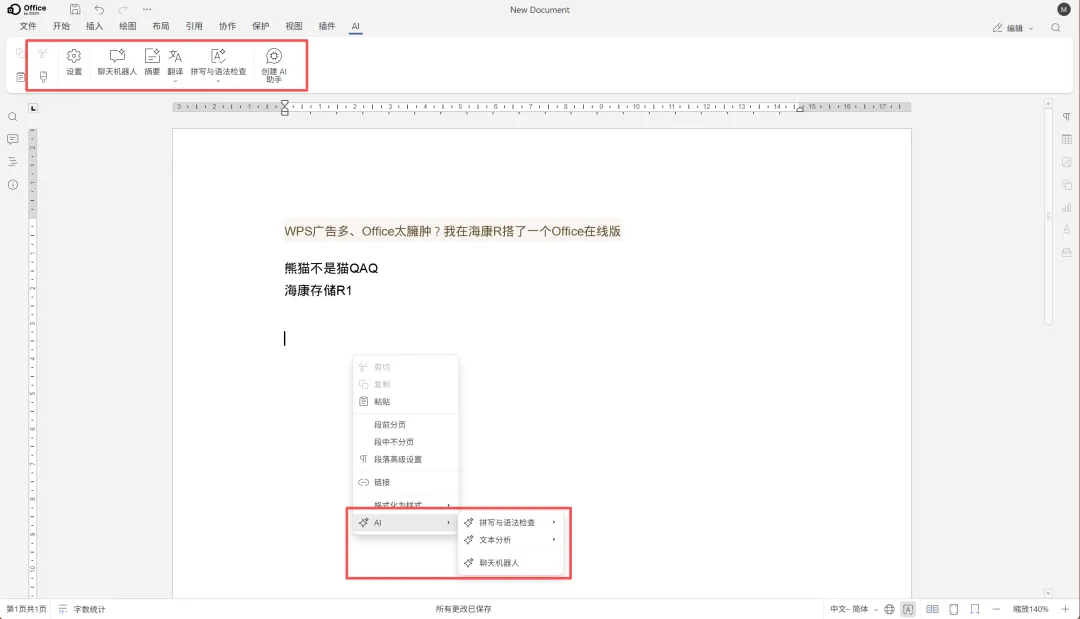
Task: Open paragraph settings in right sidebar
Action: click(x=1066, y=117)
